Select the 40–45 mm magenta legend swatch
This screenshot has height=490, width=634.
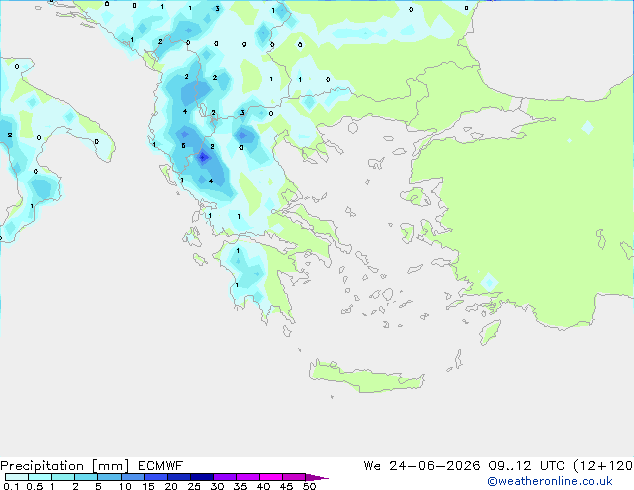[x=271, y=477]
